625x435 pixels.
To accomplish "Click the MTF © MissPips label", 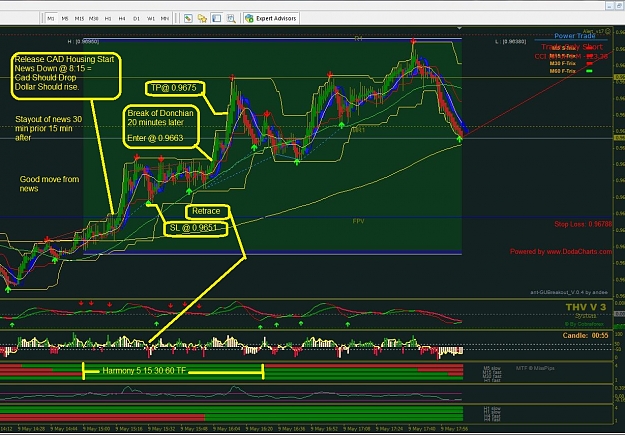I will coord(535,368).
